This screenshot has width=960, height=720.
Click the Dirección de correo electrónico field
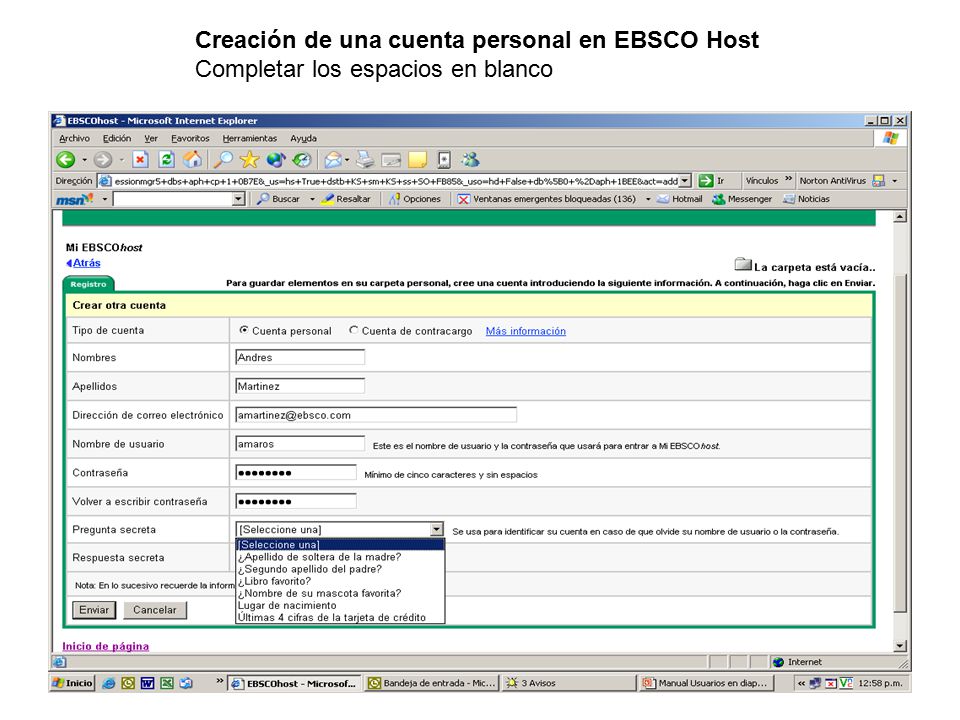[x=376, y=415]
